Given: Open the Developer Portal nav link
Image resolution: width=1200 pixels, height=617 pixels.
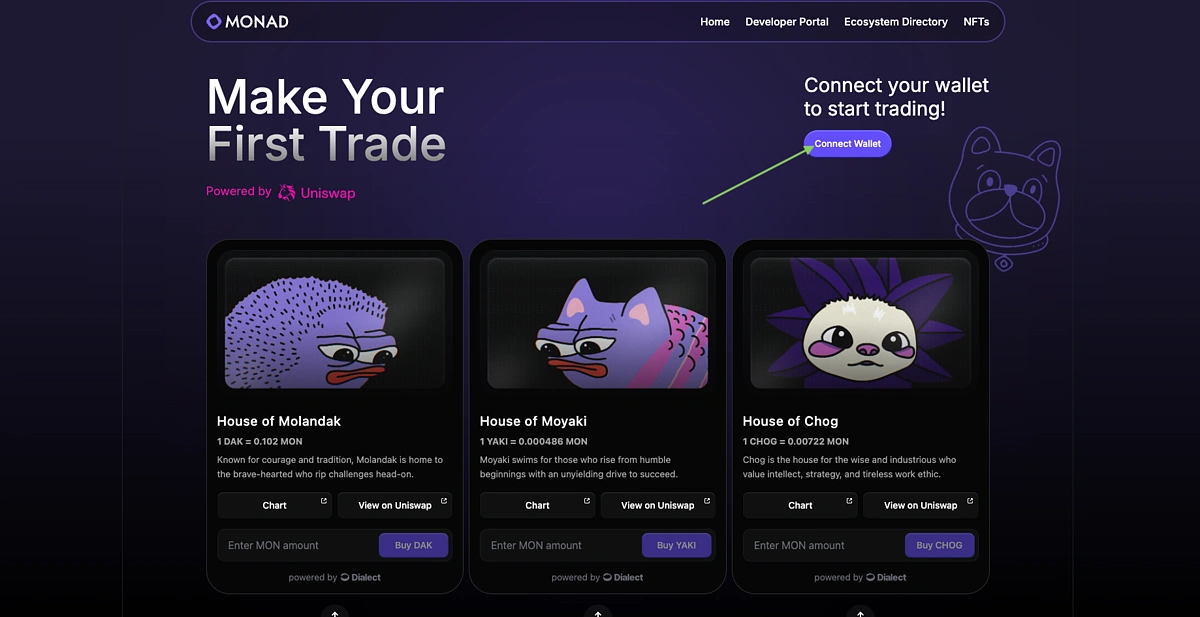Looking at the screenshot, I should click(x=787, y=22).
